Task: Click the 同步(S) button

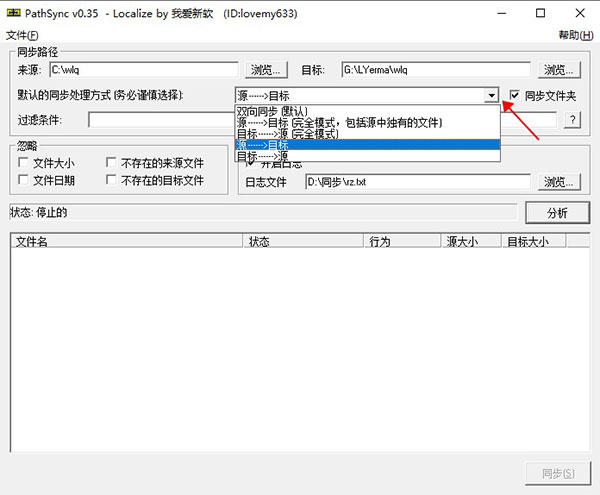Action: pyautogui.click(x=558, y=474)
